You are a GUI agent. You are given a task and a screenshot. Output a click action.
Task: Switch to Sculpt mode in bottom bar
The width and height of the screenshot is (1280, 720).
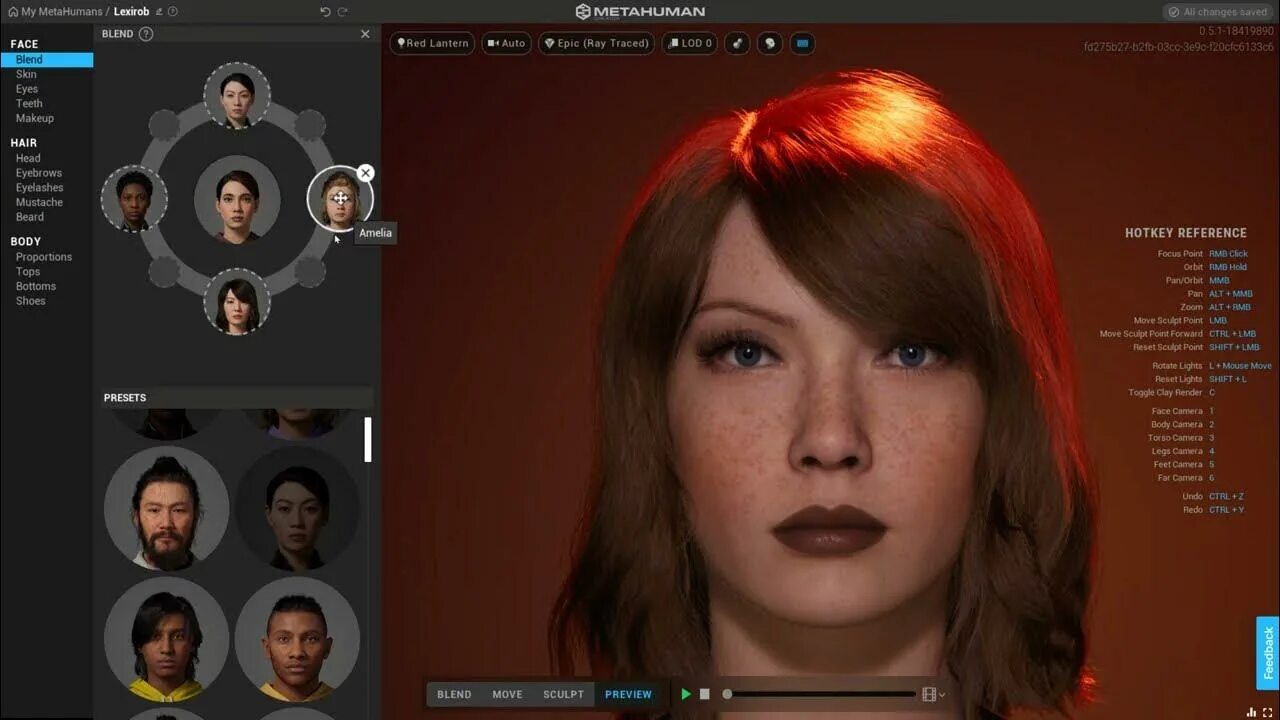[x=563, y=694]
